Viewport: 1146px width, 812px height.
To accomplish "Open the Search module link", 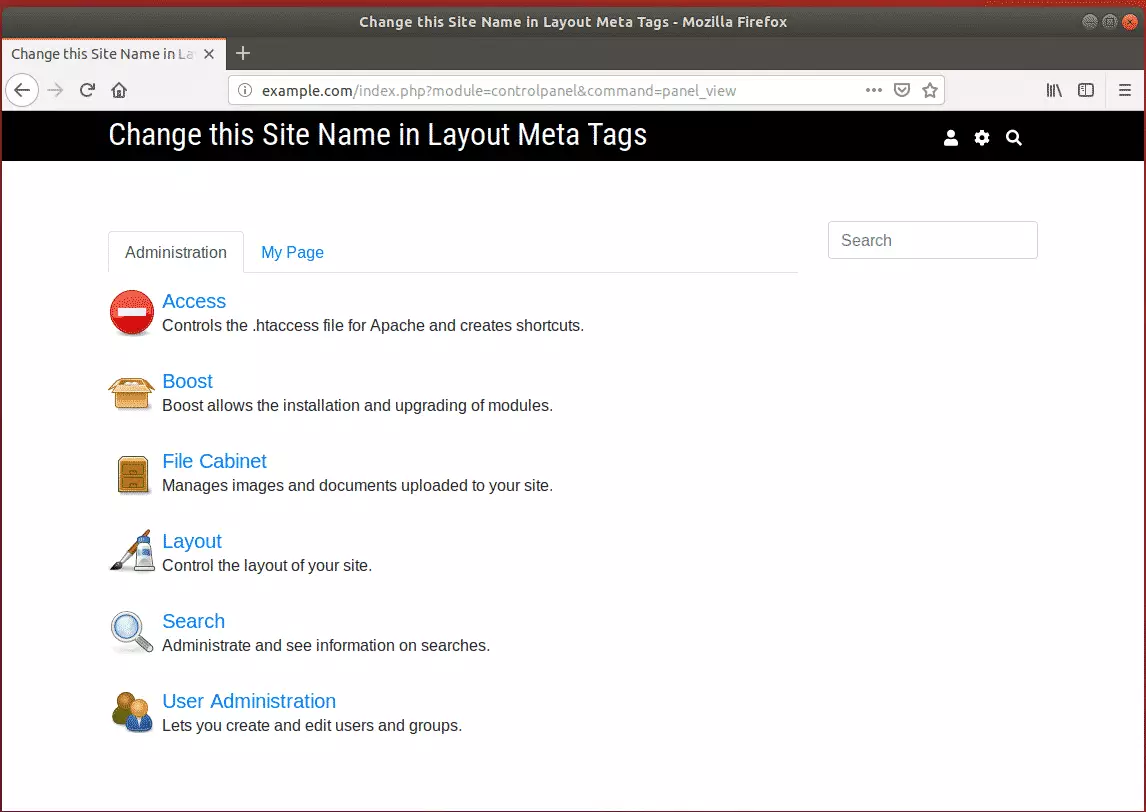I will point(194,621).
